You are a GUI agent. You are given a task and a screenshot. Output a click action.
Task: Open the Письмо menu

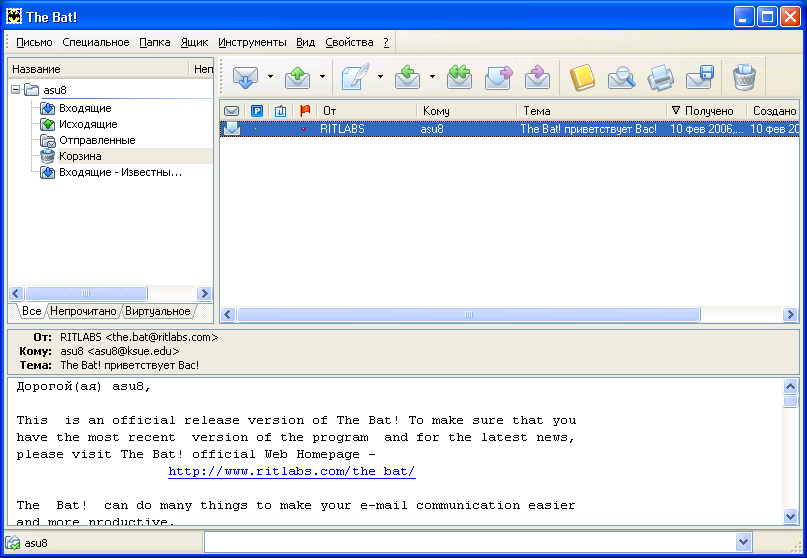[x=34, y=42]
